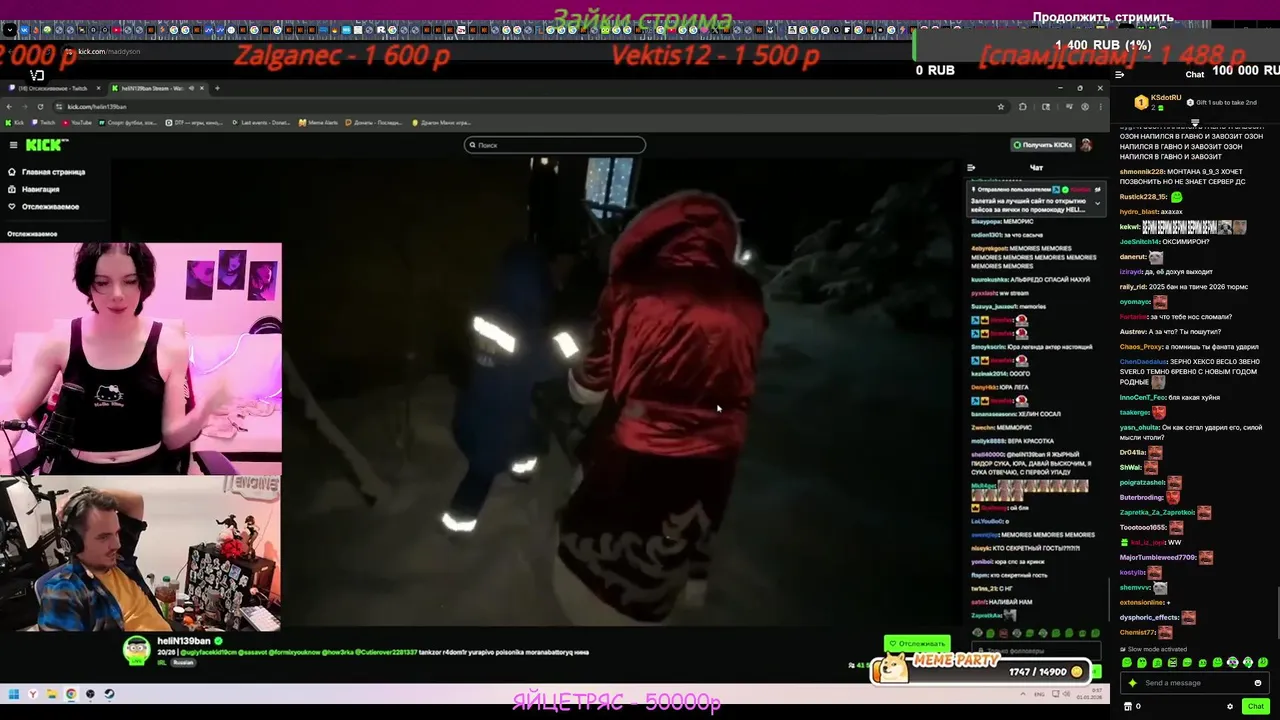This screenshot has height=720, width=1280.
Task: Open the browser extensions puzzle icon
Action: pos(1023,106)
